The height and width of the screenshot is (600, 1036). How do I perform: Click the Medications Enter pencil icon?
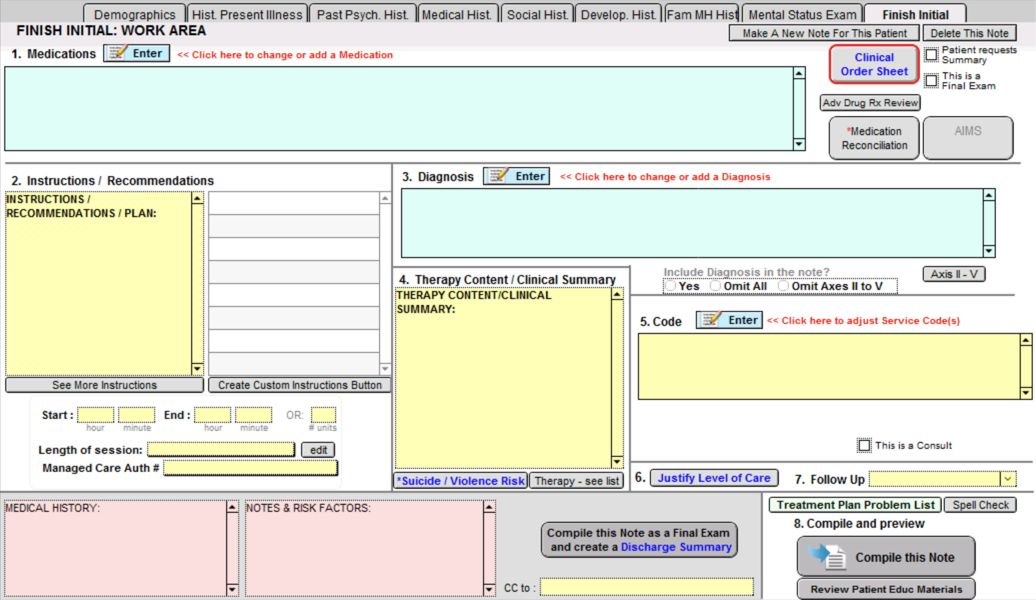pyautogui.click(x=118, y=54)
